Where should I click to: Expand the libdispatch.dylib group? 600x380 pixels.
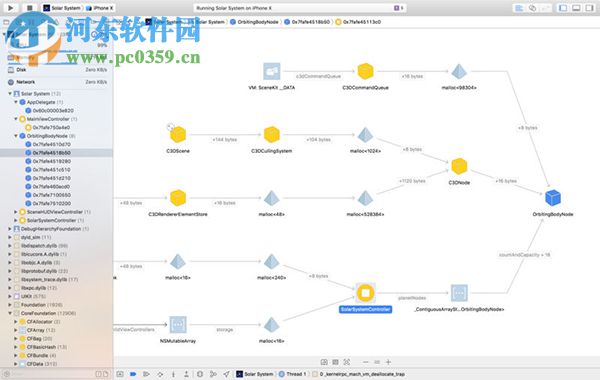pos(10,245)
